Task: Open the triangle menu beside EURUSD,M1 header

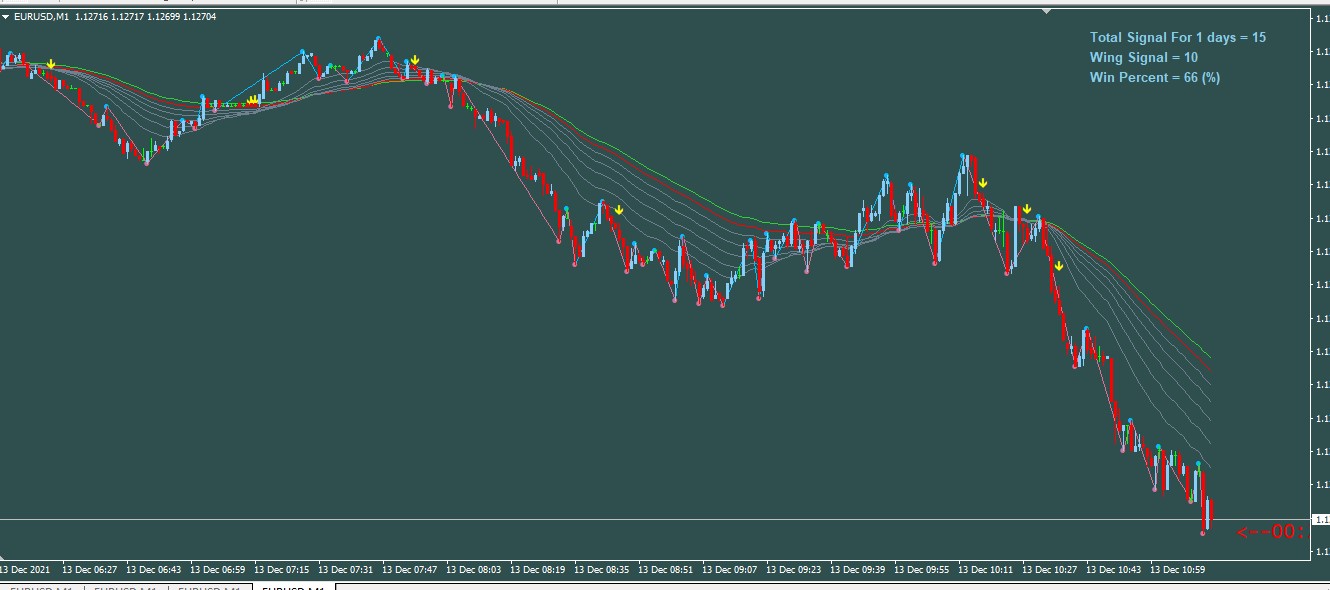Action: pyautogui.click(x=6, y=17)
